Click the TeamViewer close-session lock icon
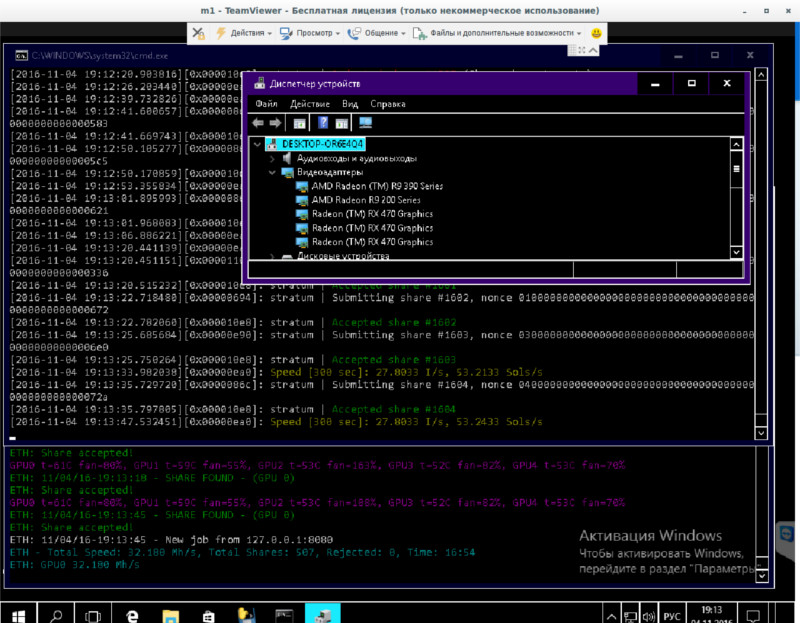803x623 pixels. click(x=198, y=33)
